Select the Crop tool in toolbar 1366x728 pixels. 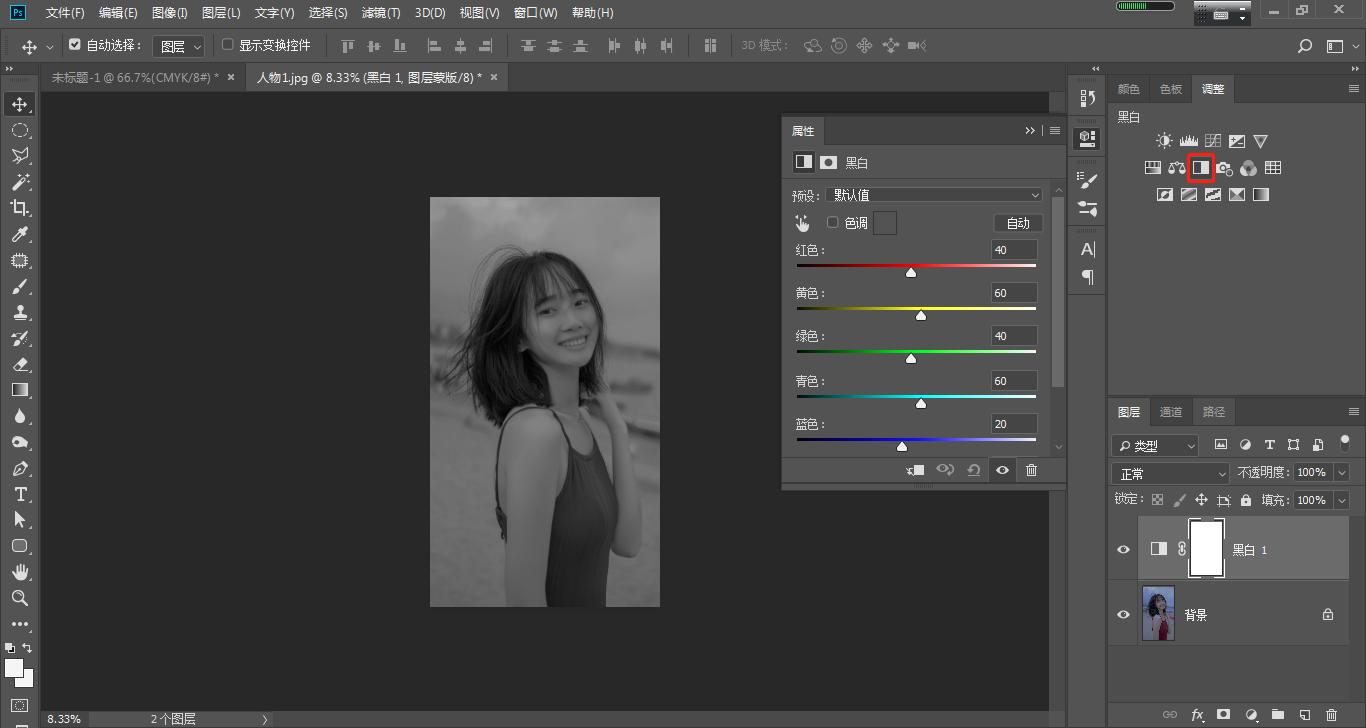coord(19,208)
